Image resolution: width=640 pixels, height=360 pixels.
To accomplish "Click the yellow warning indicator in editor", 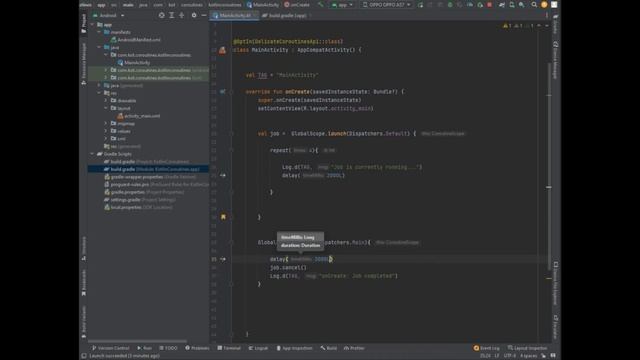I will coord(508,26).
